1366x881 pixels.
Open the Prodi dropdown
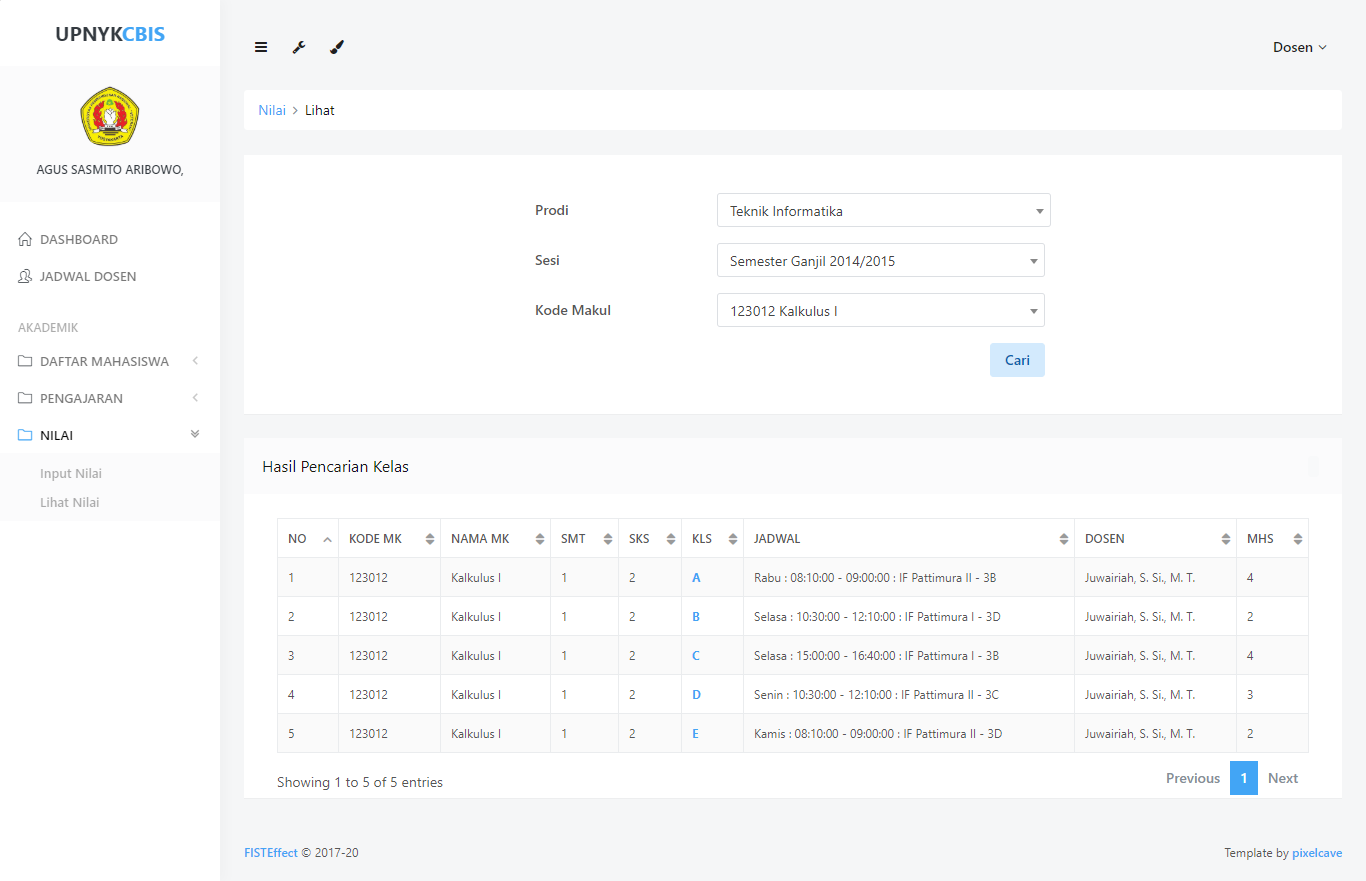(883, 211)
